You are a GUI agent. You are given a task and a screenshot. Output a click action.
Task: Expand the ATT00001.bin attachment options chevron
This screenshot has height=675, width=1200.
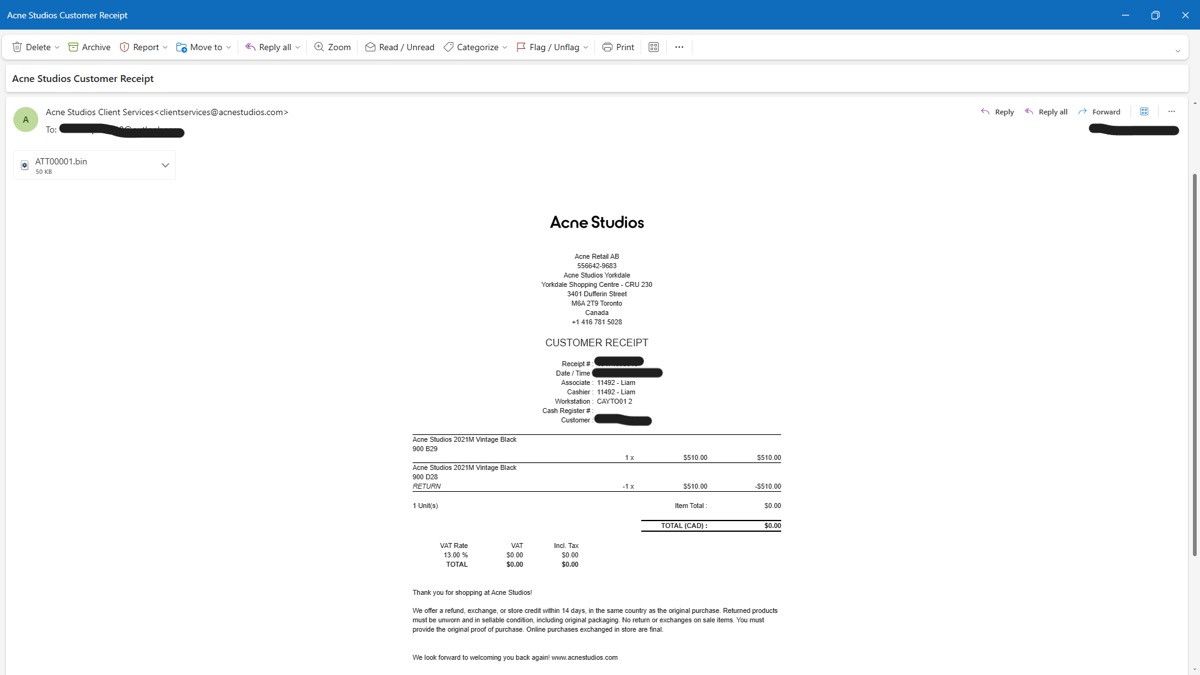[165, 165]
